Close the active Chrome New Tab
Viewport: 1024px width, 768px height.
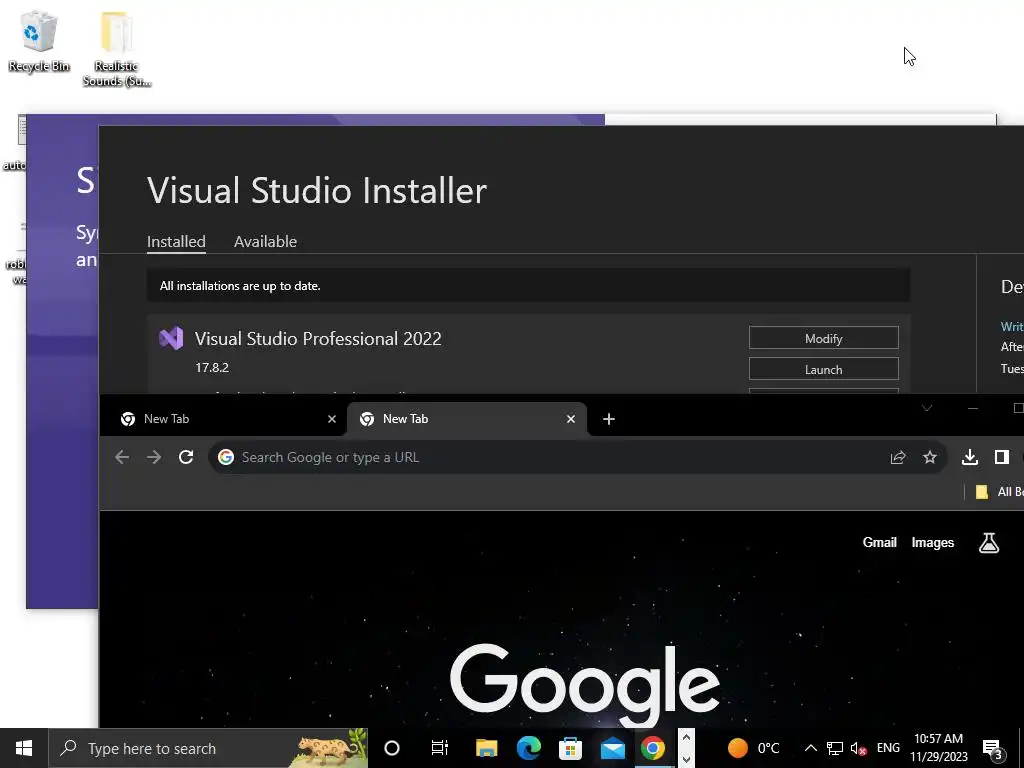pos(571,419)
